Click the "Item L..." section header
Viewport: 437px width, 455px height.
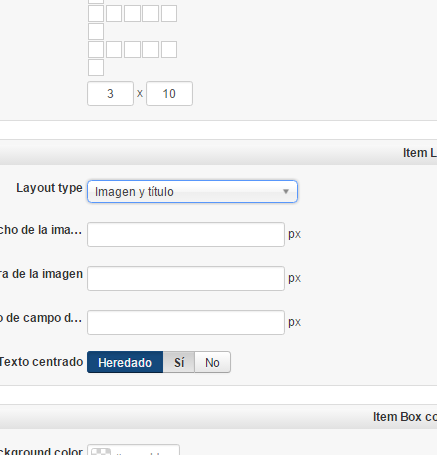click(x=420, y=153)
